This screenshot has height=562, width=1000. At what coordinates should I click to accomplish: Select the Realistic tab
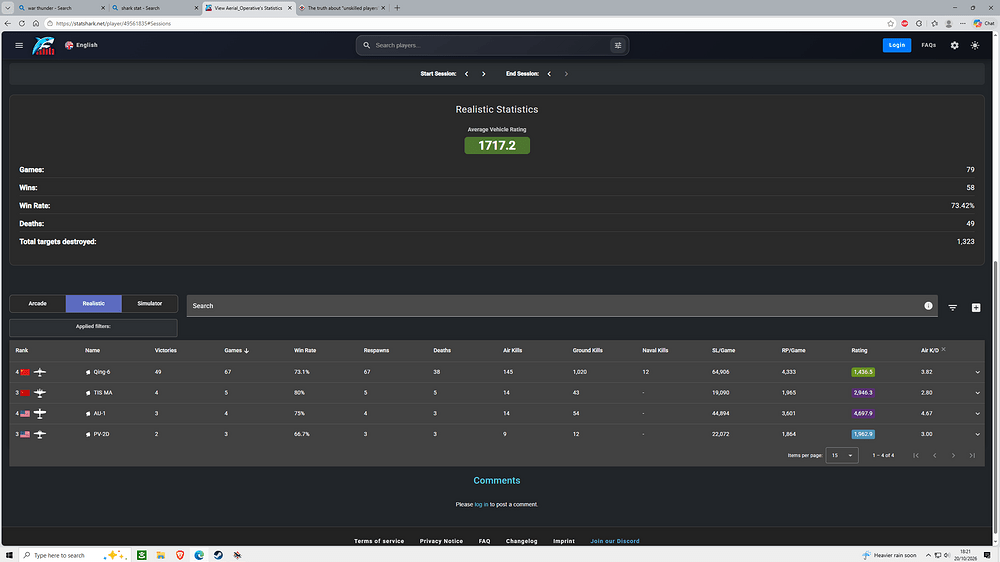tap(94, 304)
